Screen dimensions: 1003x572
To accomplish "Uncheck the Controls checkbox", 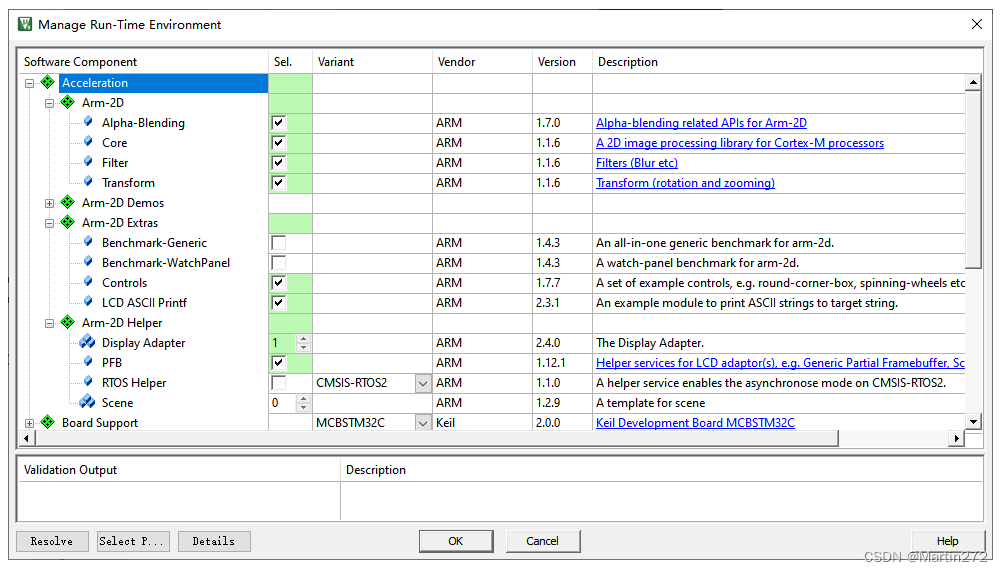I will click(x=278, y=283).
